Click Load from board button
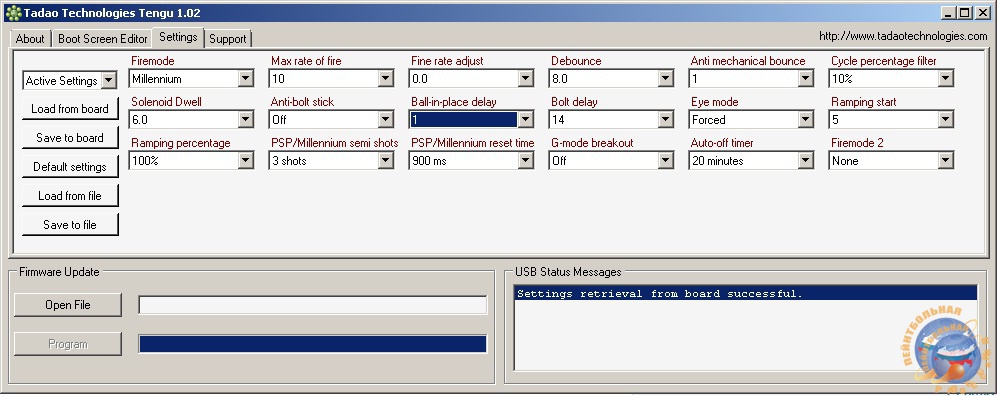This screenshot has width=997, height=396. (70, 109)
